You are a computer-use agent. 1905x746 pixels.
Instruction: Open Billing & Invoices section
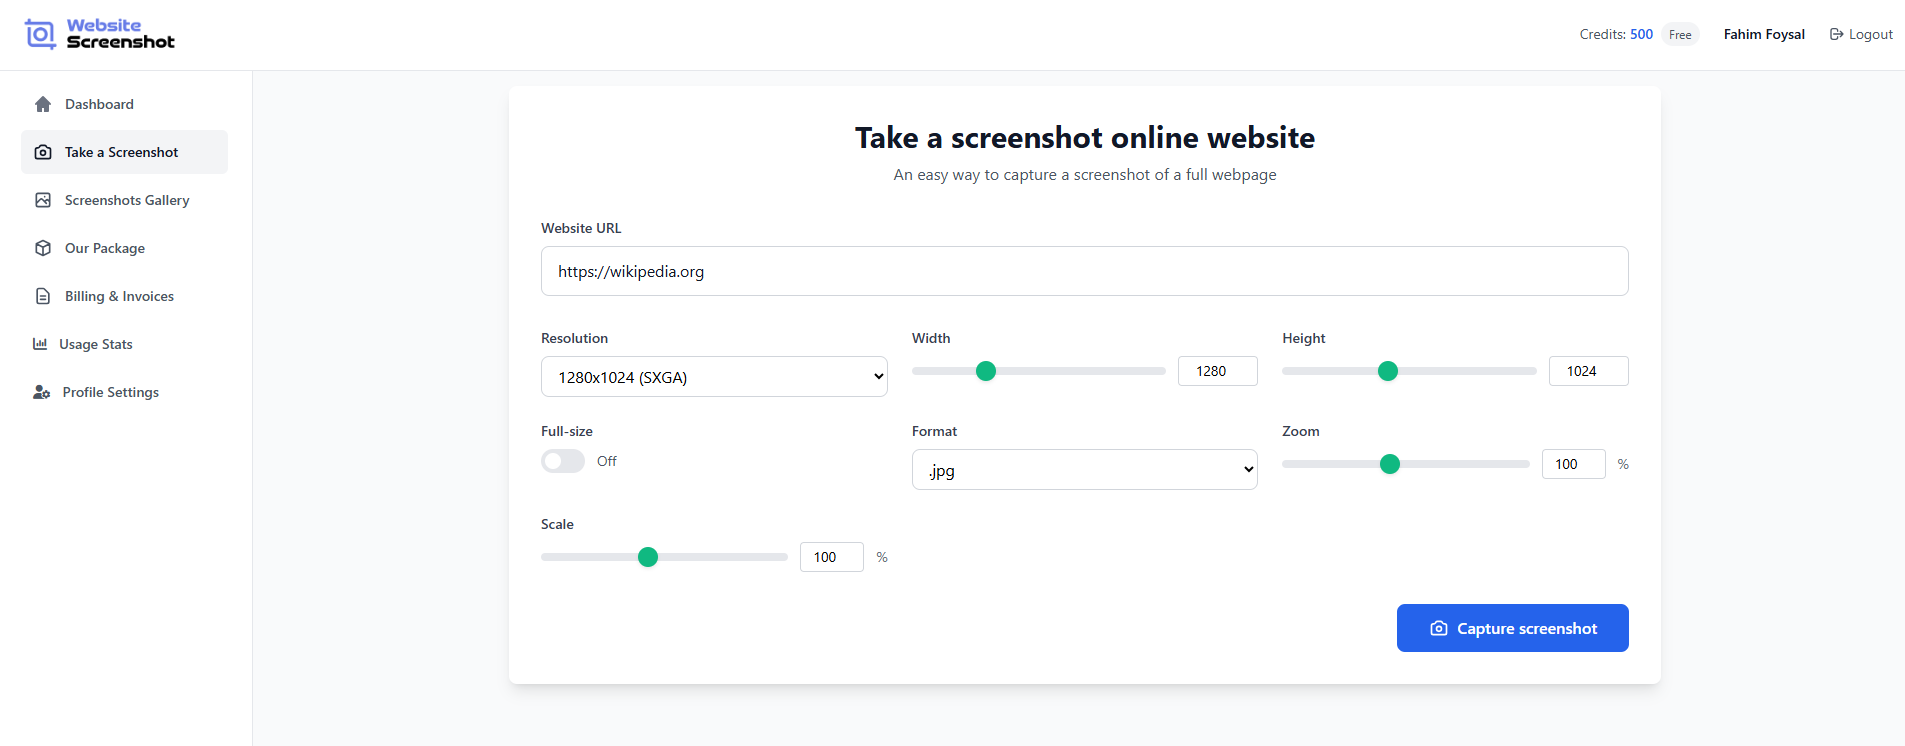(124, 296)
